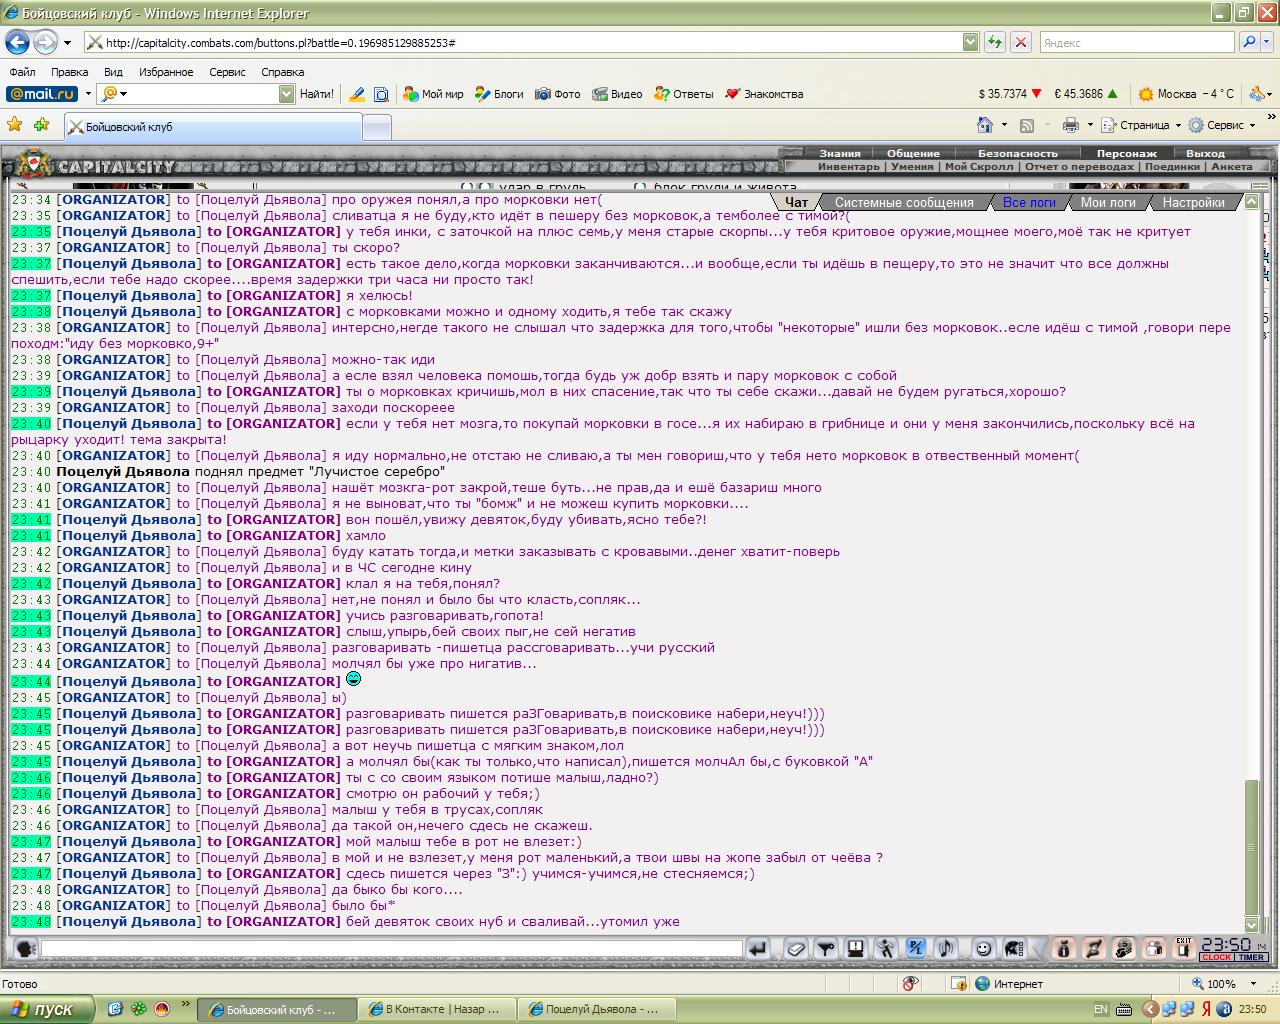Send chat message with the return-arrow icon

point(758,948)
